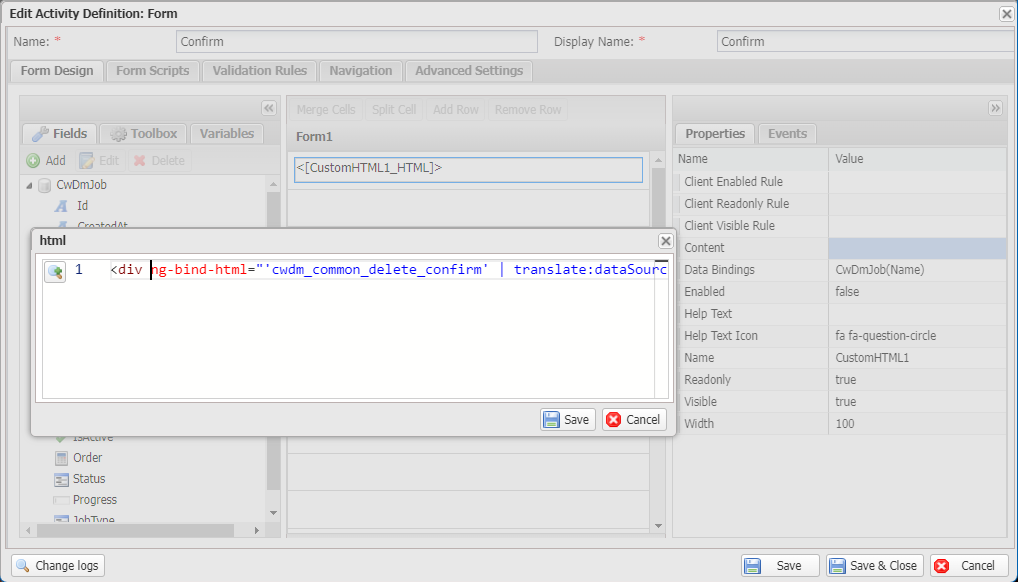Image resolution: width=1018 pixels, height=582 pixels.
Task: Open the Validation Rules tab
Action: coord(259,71)
